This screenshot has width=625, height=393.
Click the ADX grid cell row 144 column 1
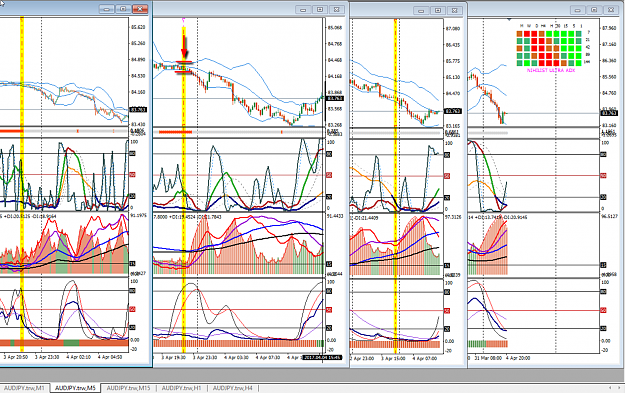click(x=578, y=63)
